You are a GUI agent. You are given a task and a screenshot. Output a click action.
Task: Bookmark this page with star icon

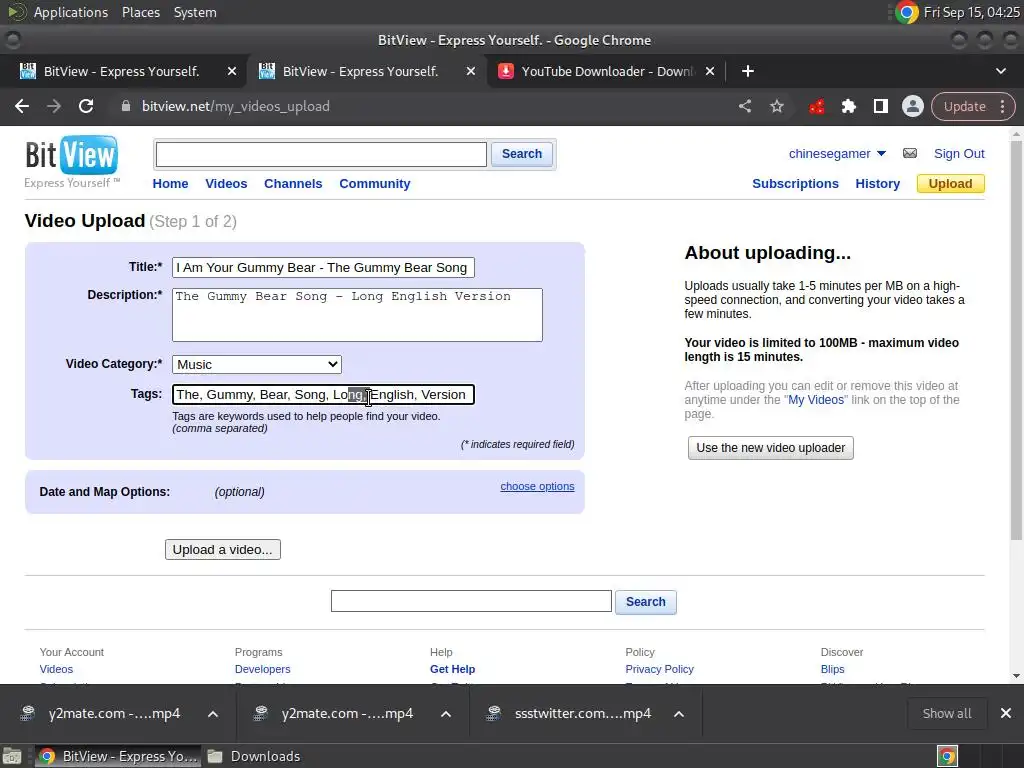(776, 106)
